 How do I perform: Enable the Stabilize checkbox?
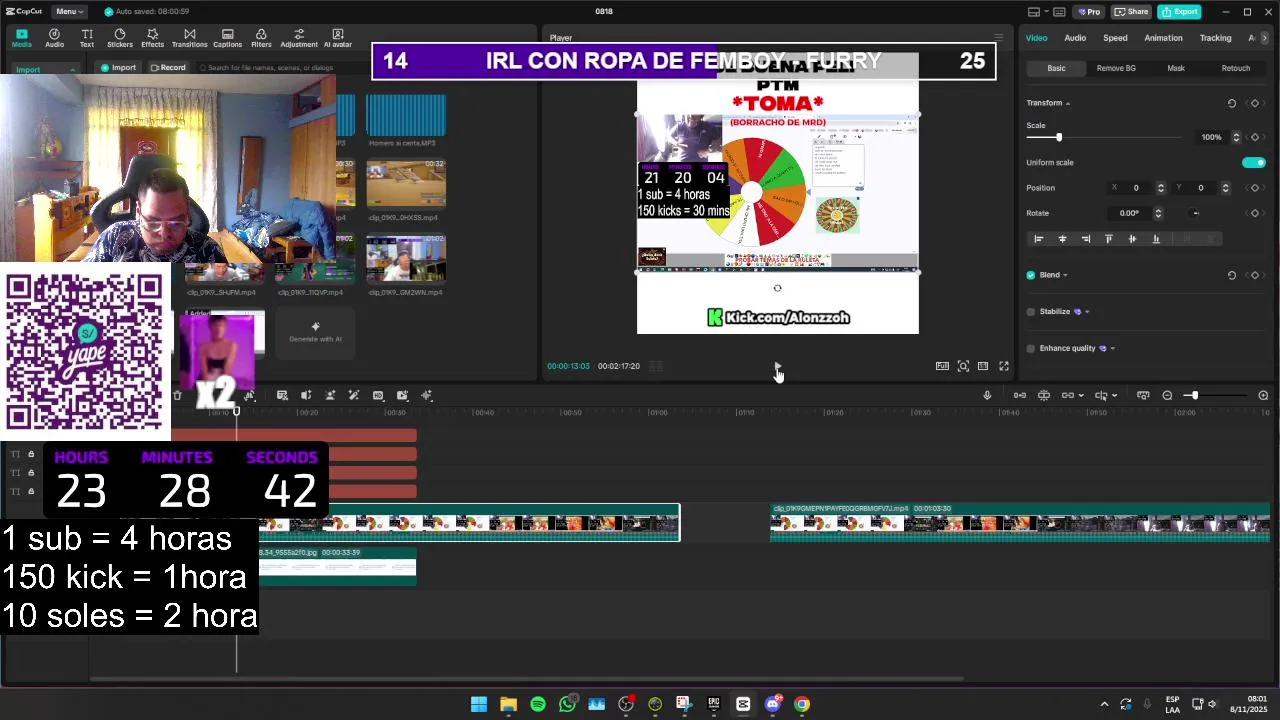pyautogui.click(x=1031, y=312)
